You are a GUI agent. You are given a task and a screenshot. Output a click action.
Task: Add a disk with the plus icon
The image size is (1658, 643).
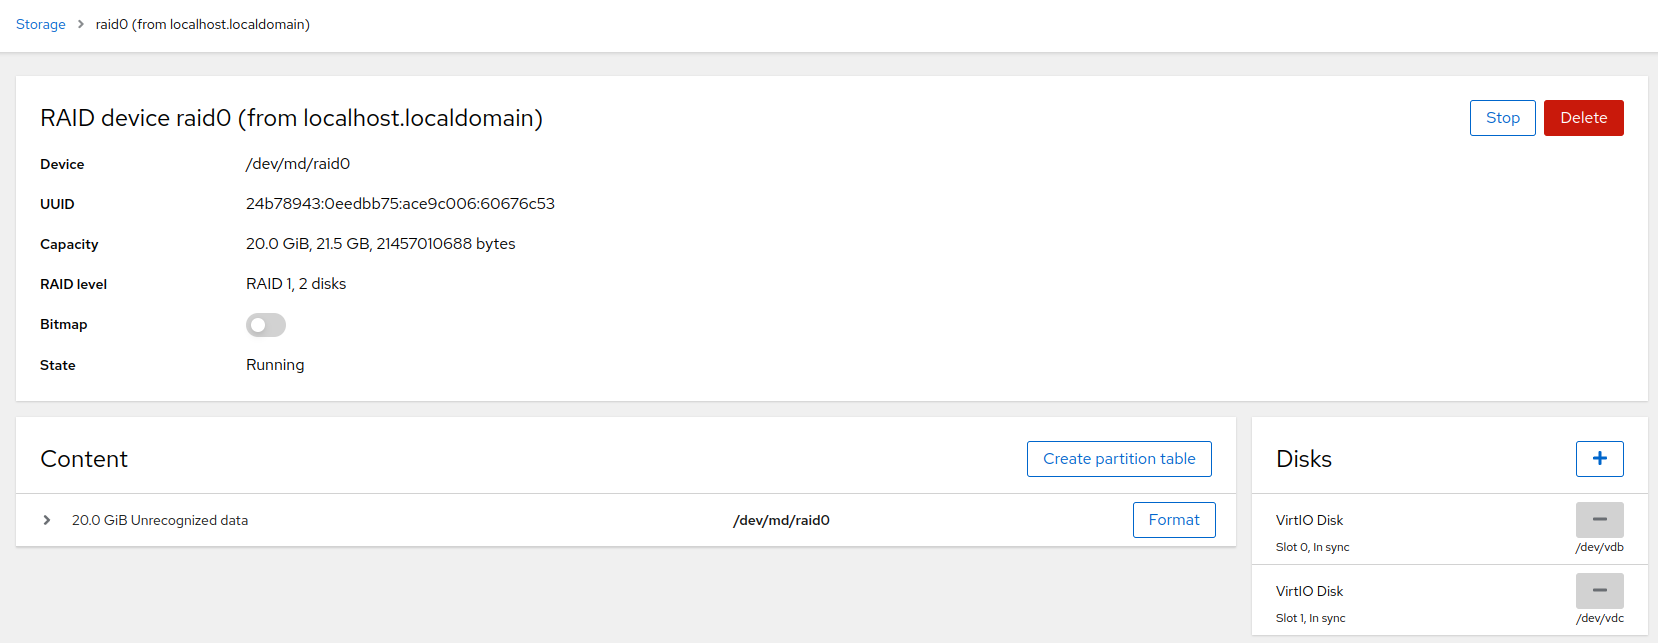pos(1599,459)
